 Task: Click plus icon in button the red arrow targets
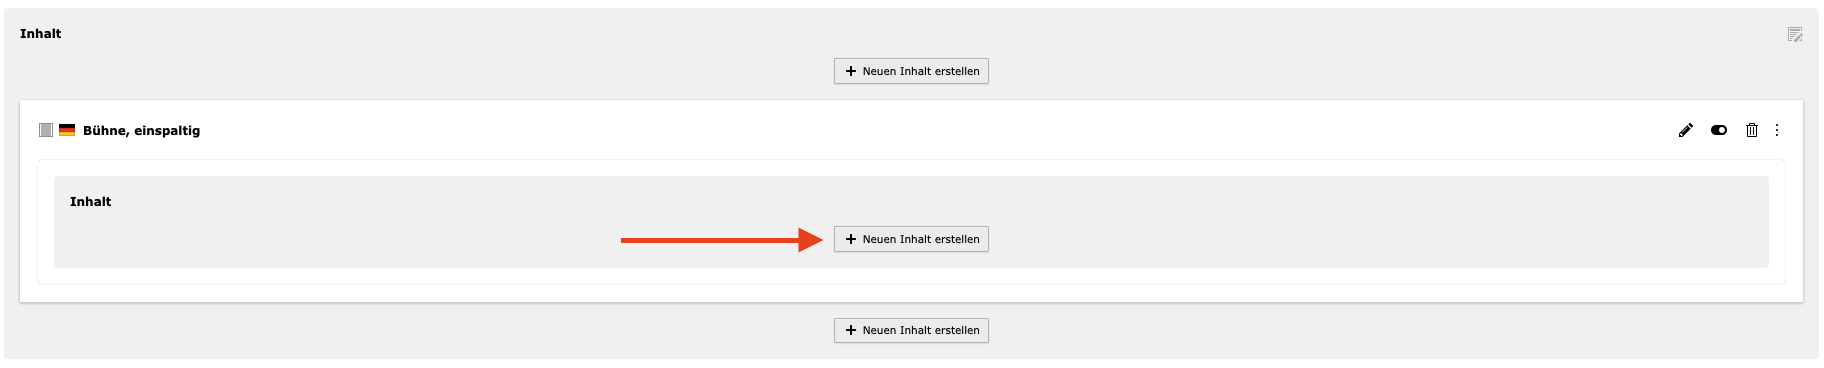click(851, 239)
